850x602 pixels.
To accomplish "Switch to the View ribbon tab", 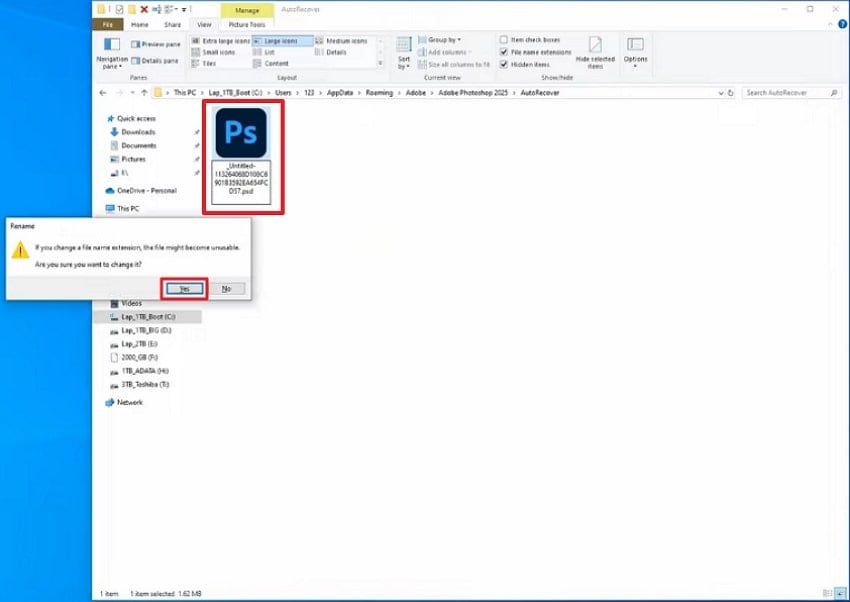I will point(204,24).
